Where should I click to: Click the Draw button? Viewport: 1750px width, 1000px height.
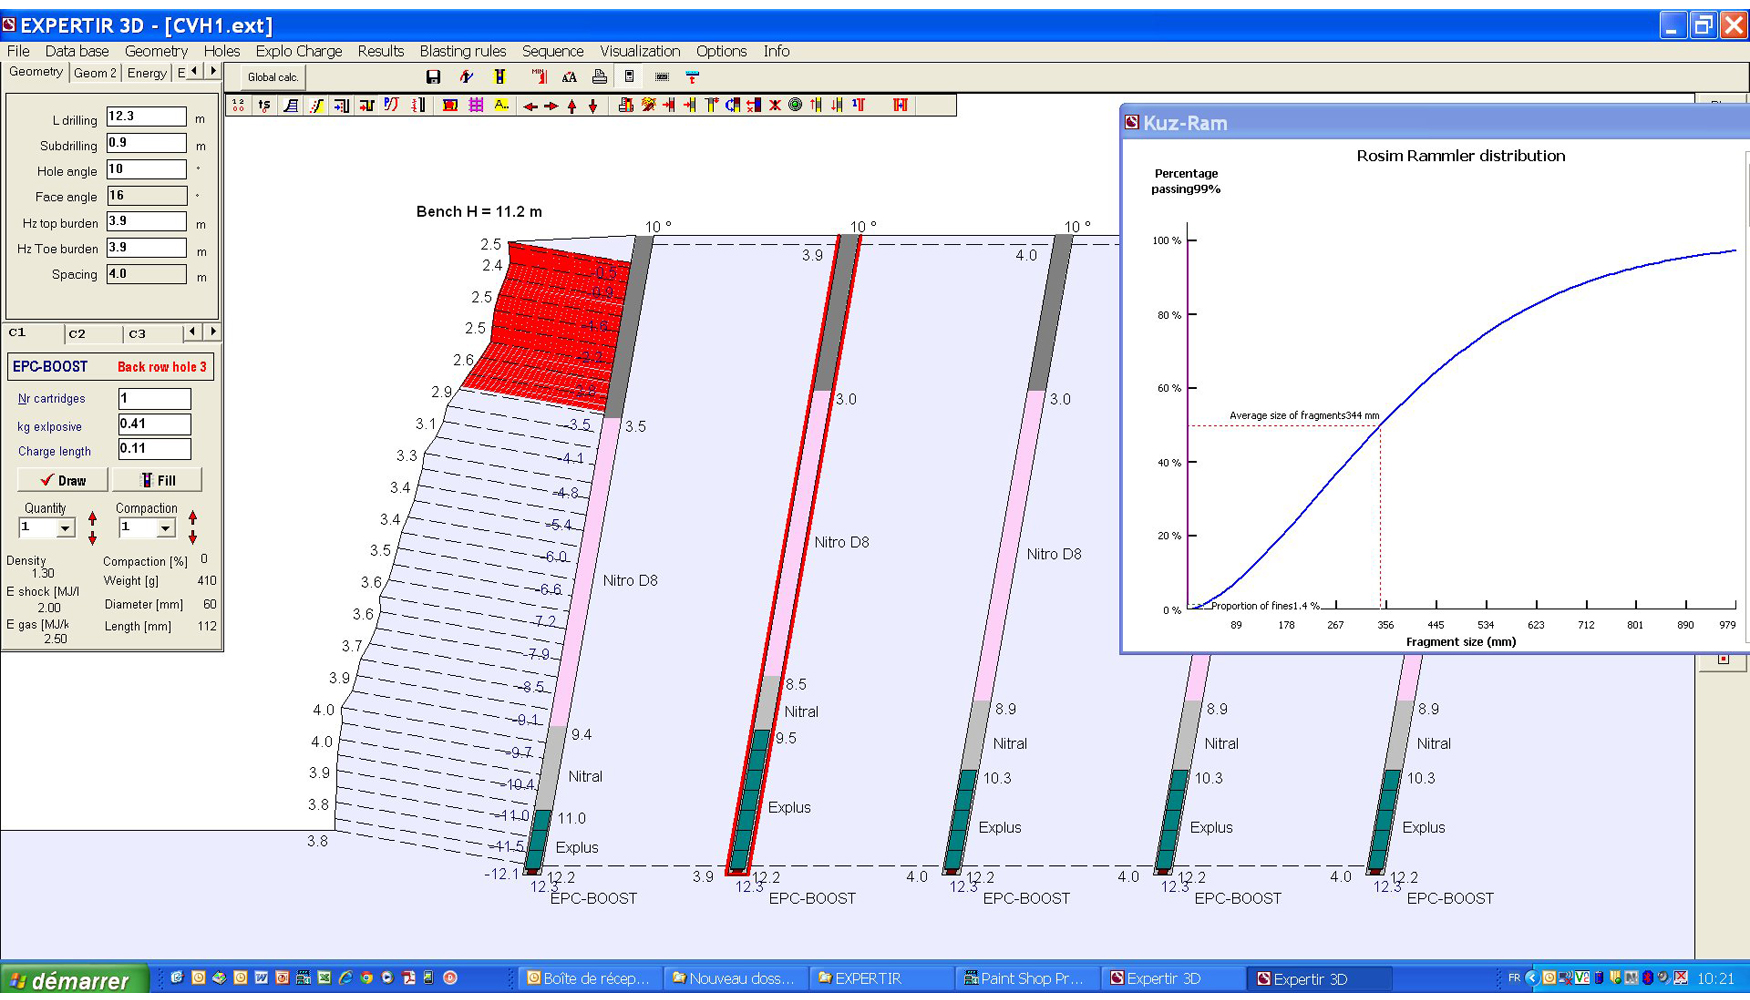[62, 480]
